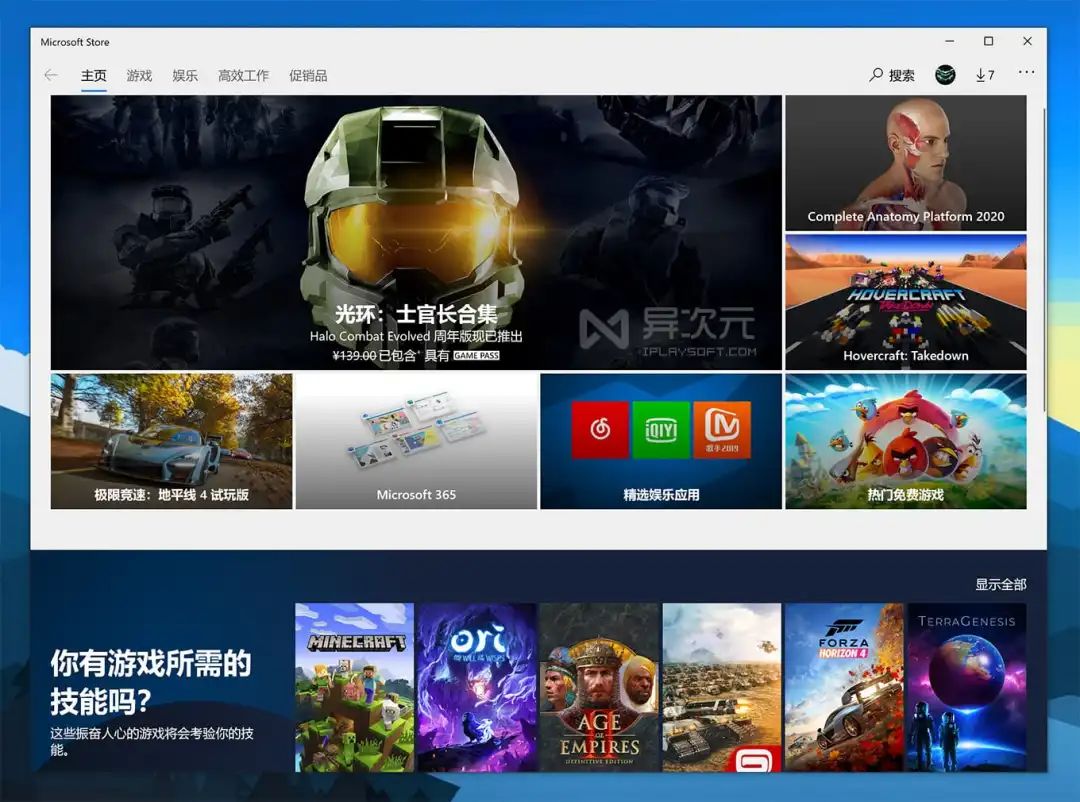Viewport: 1080px width, 802px height.
Task: Click the Mango TV orange app icon
Action: point(722,430)
